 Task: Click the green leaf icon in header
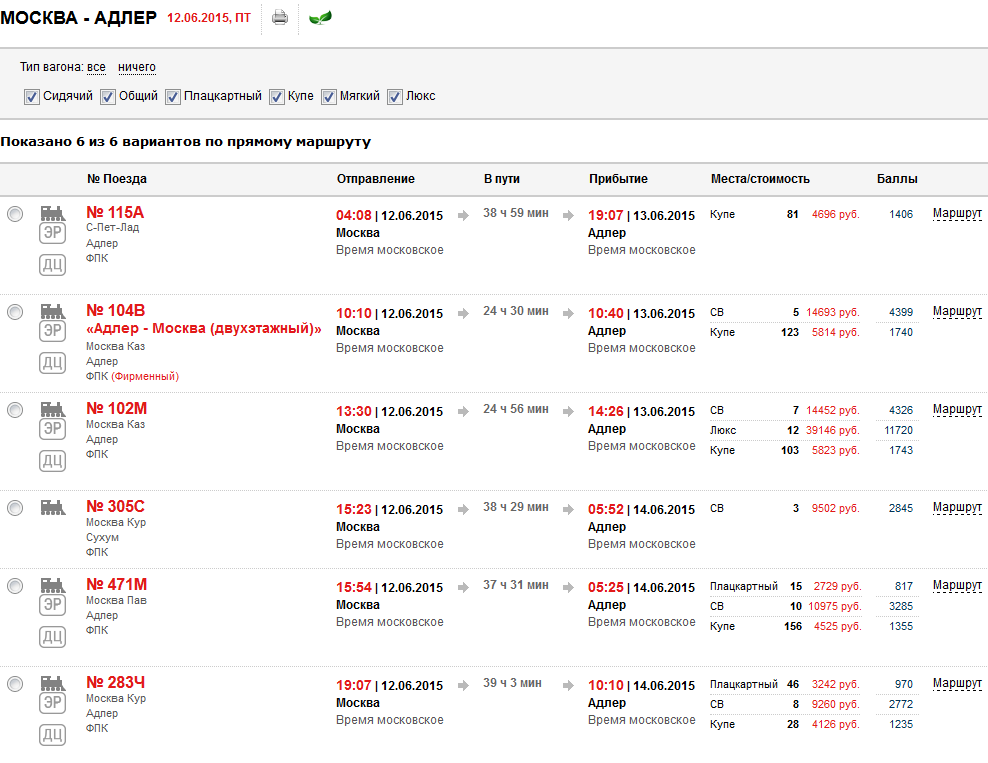click(x=321, y=18)
